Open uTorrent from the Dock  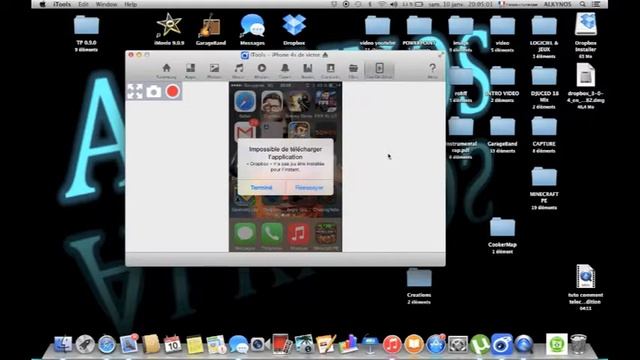click(x=480, y=344)
